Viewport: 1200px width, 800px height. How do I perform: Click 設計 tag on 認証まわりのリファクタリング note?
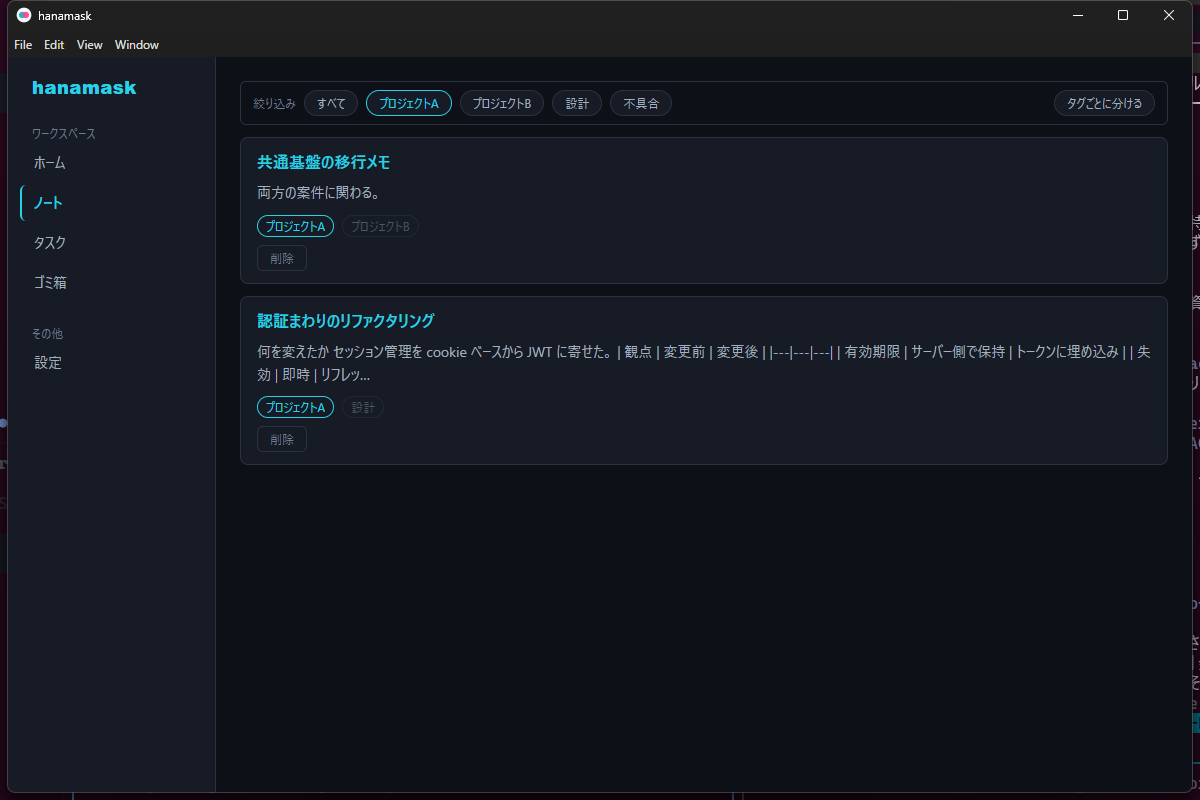(363, 407)
